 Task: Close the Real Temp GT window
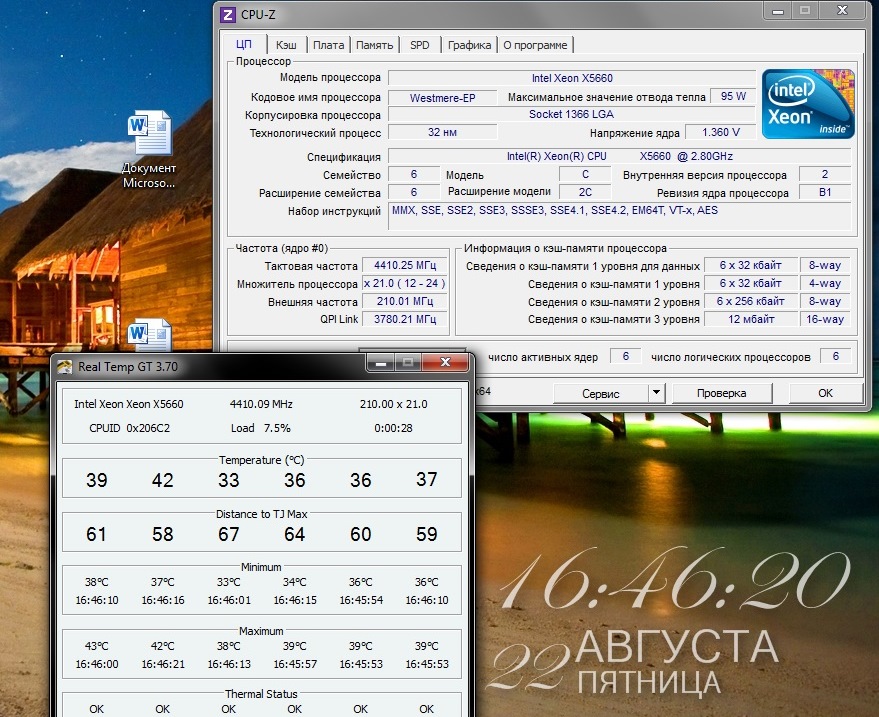[x=445, y=363]
